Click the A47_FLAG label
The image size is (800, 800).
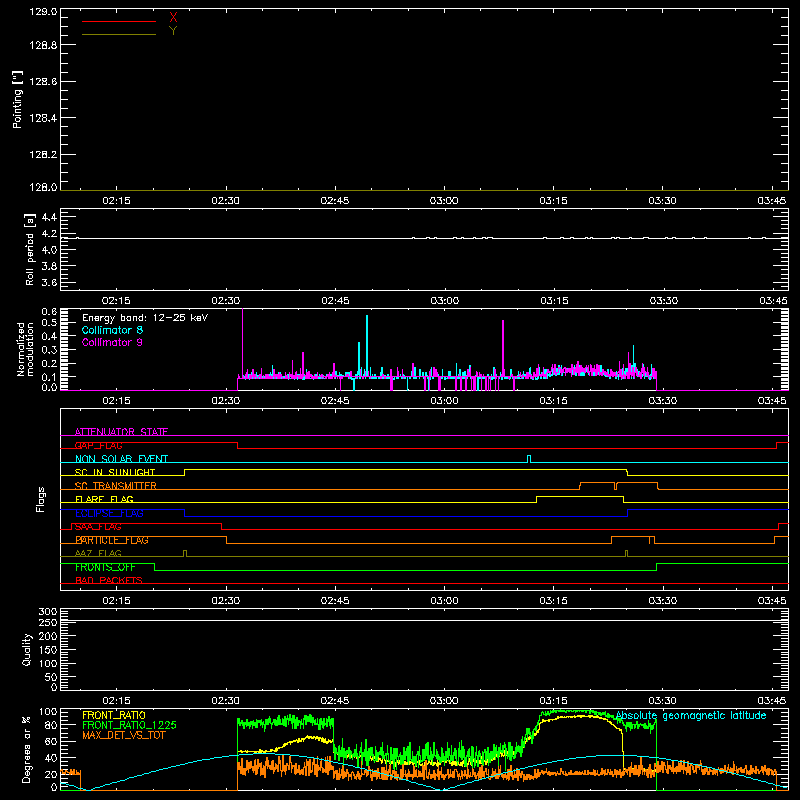point(98,553)
